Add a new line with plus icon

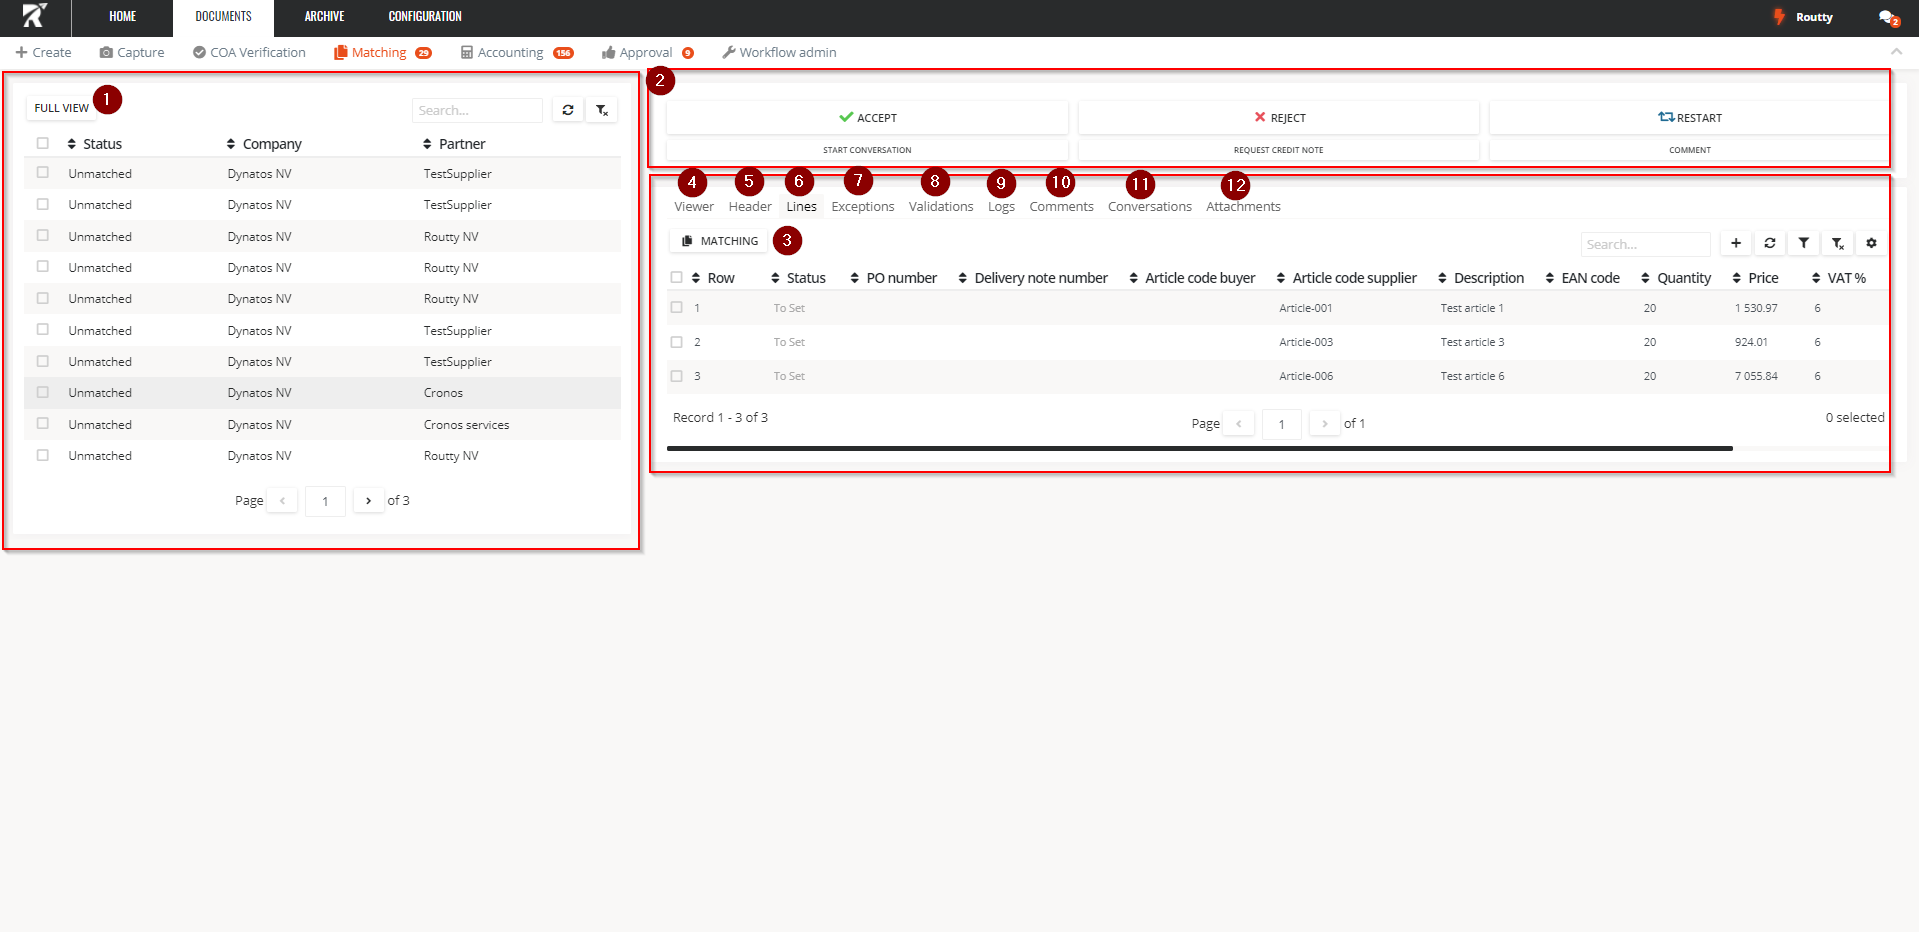(x=1736, y=243)
